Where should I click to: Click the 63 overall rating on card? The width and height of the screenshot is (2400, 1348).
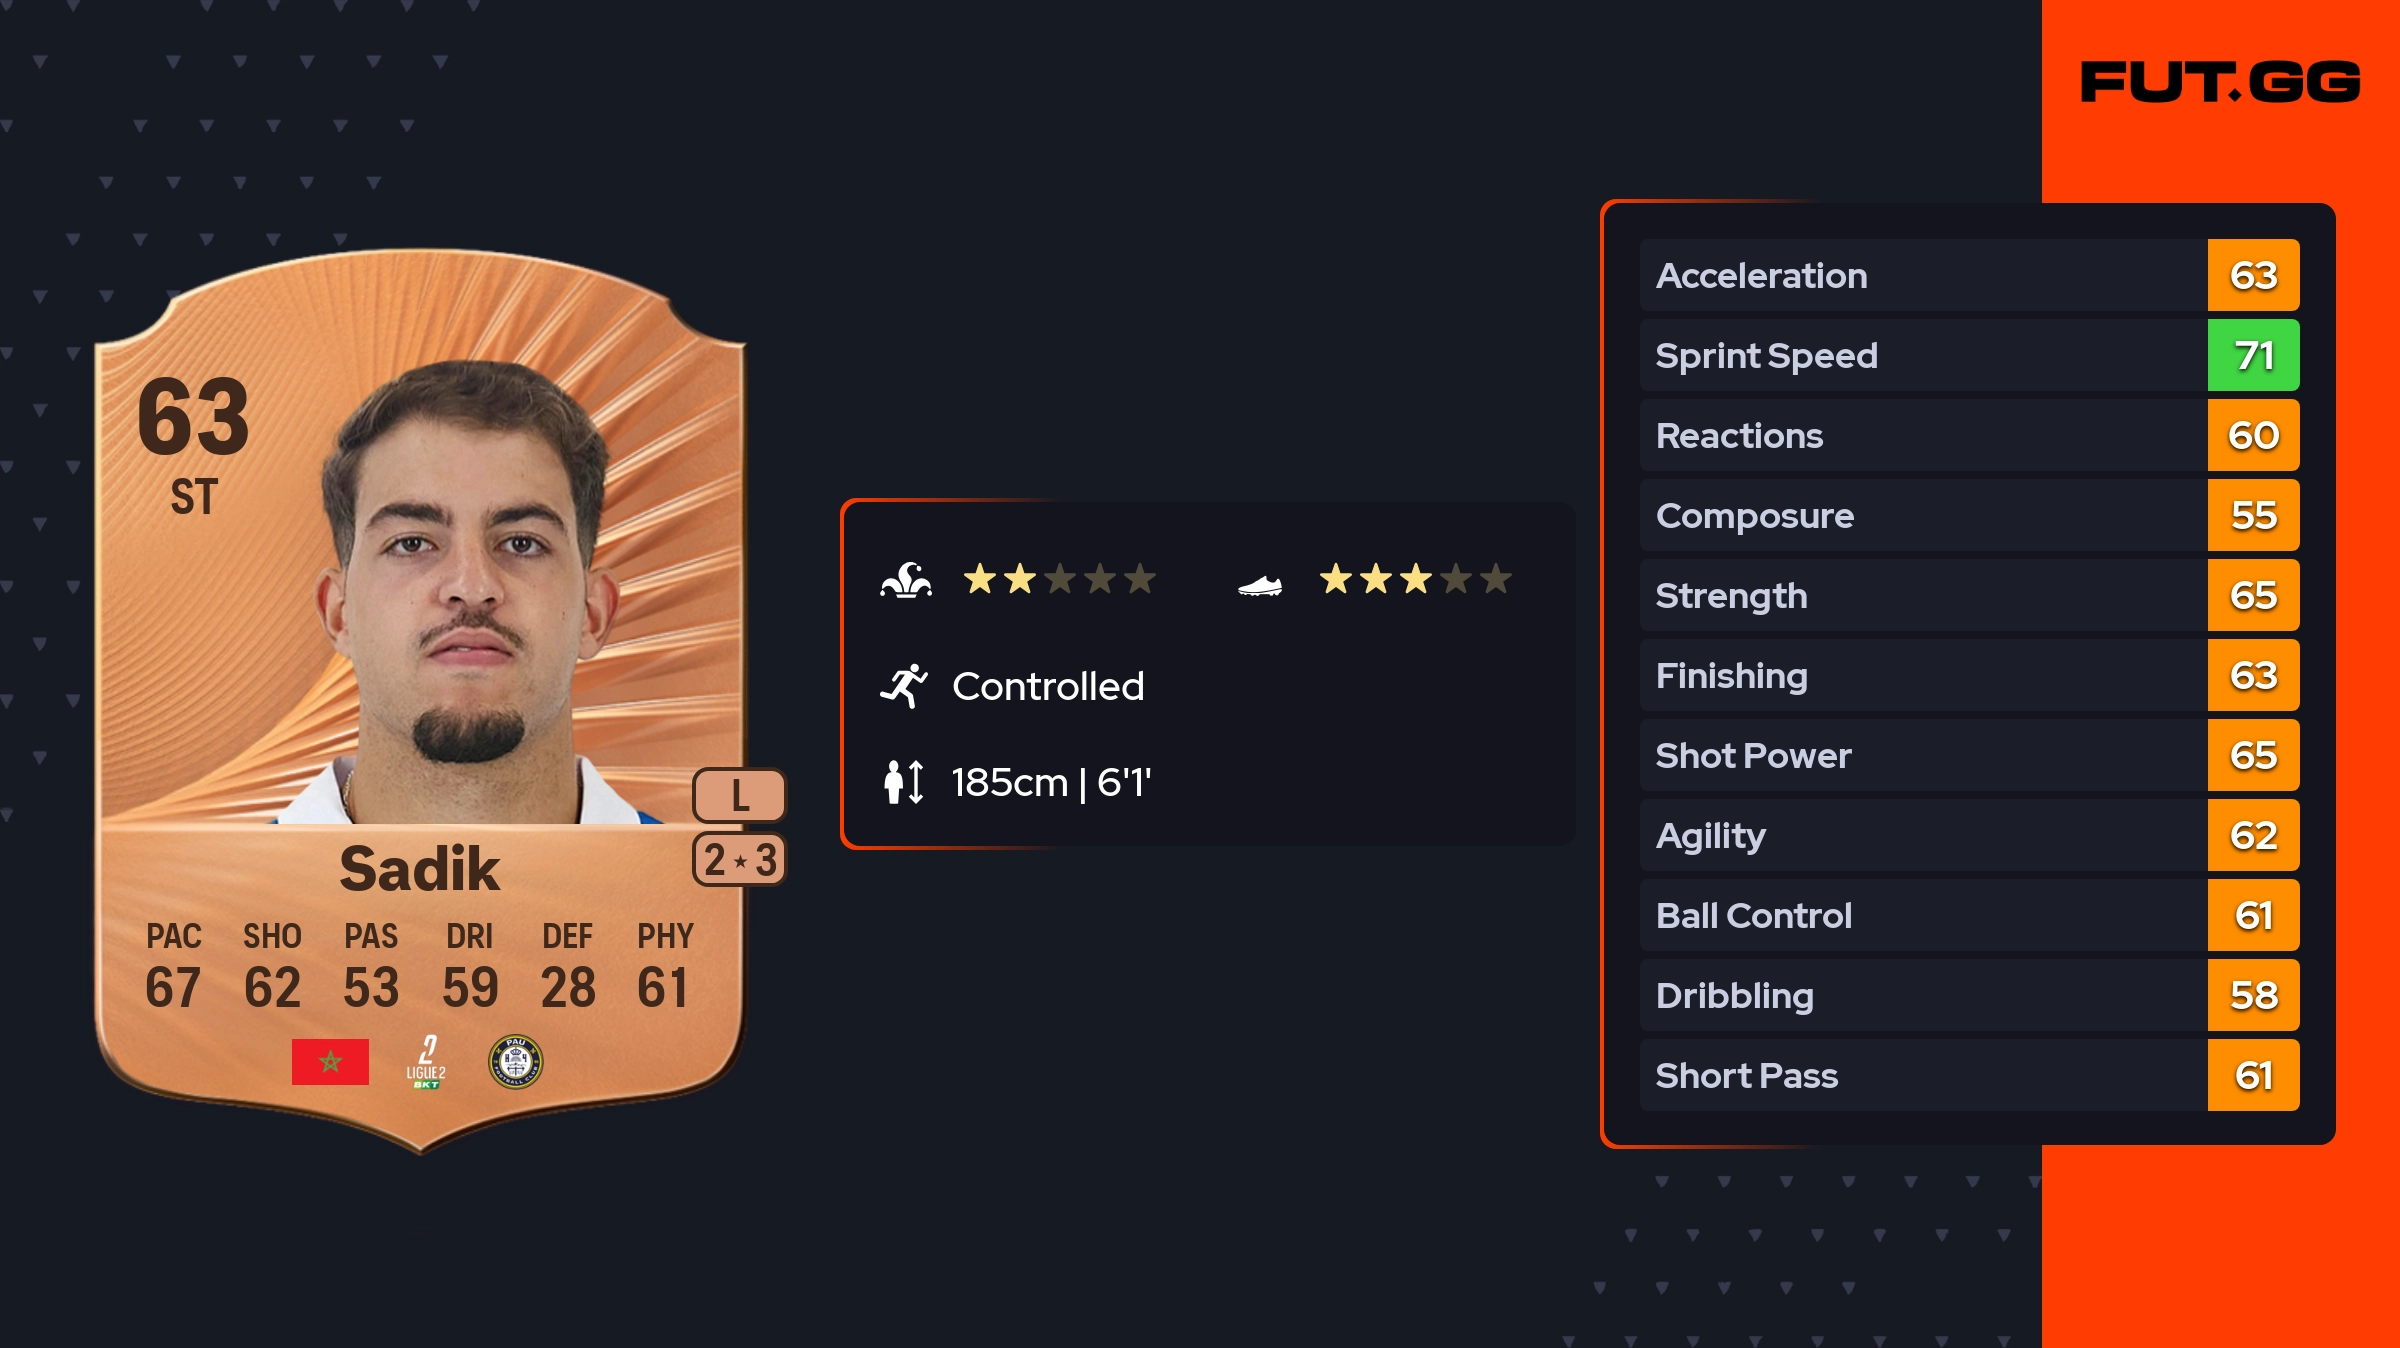coord(193,418)
